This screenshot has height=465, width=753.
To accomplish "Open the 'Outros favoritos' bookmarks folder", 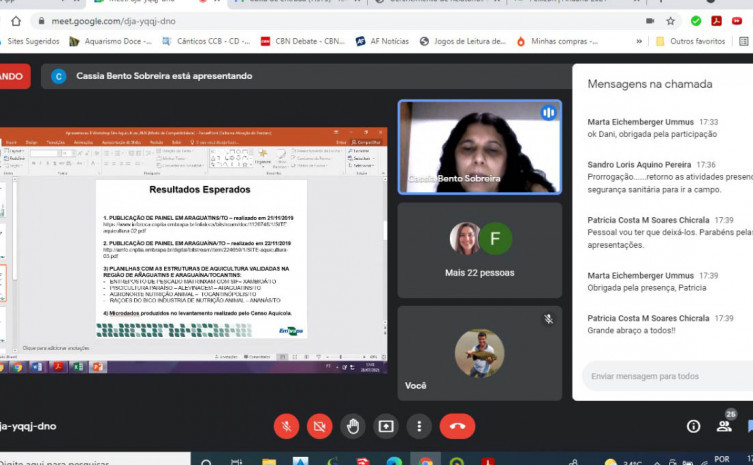I will pyautogui.click(x=690, y=41).
